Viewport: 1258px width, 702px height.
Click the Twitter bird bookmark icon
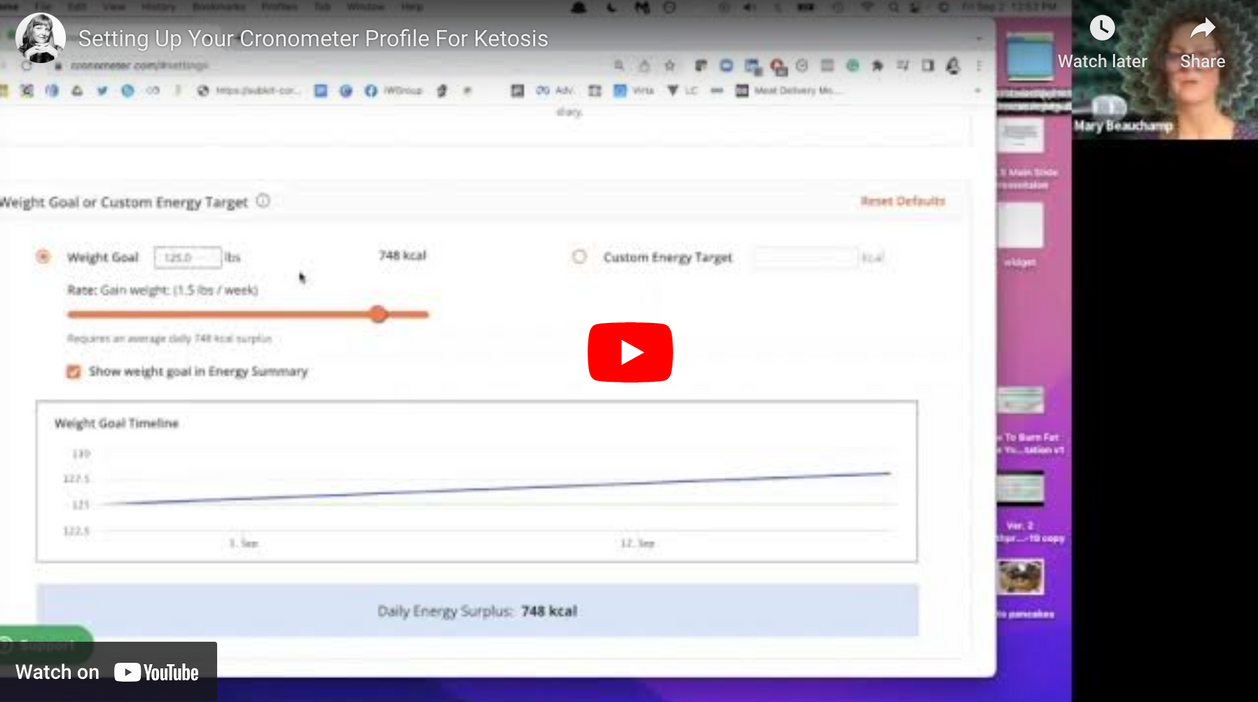[x=102, y=91]
